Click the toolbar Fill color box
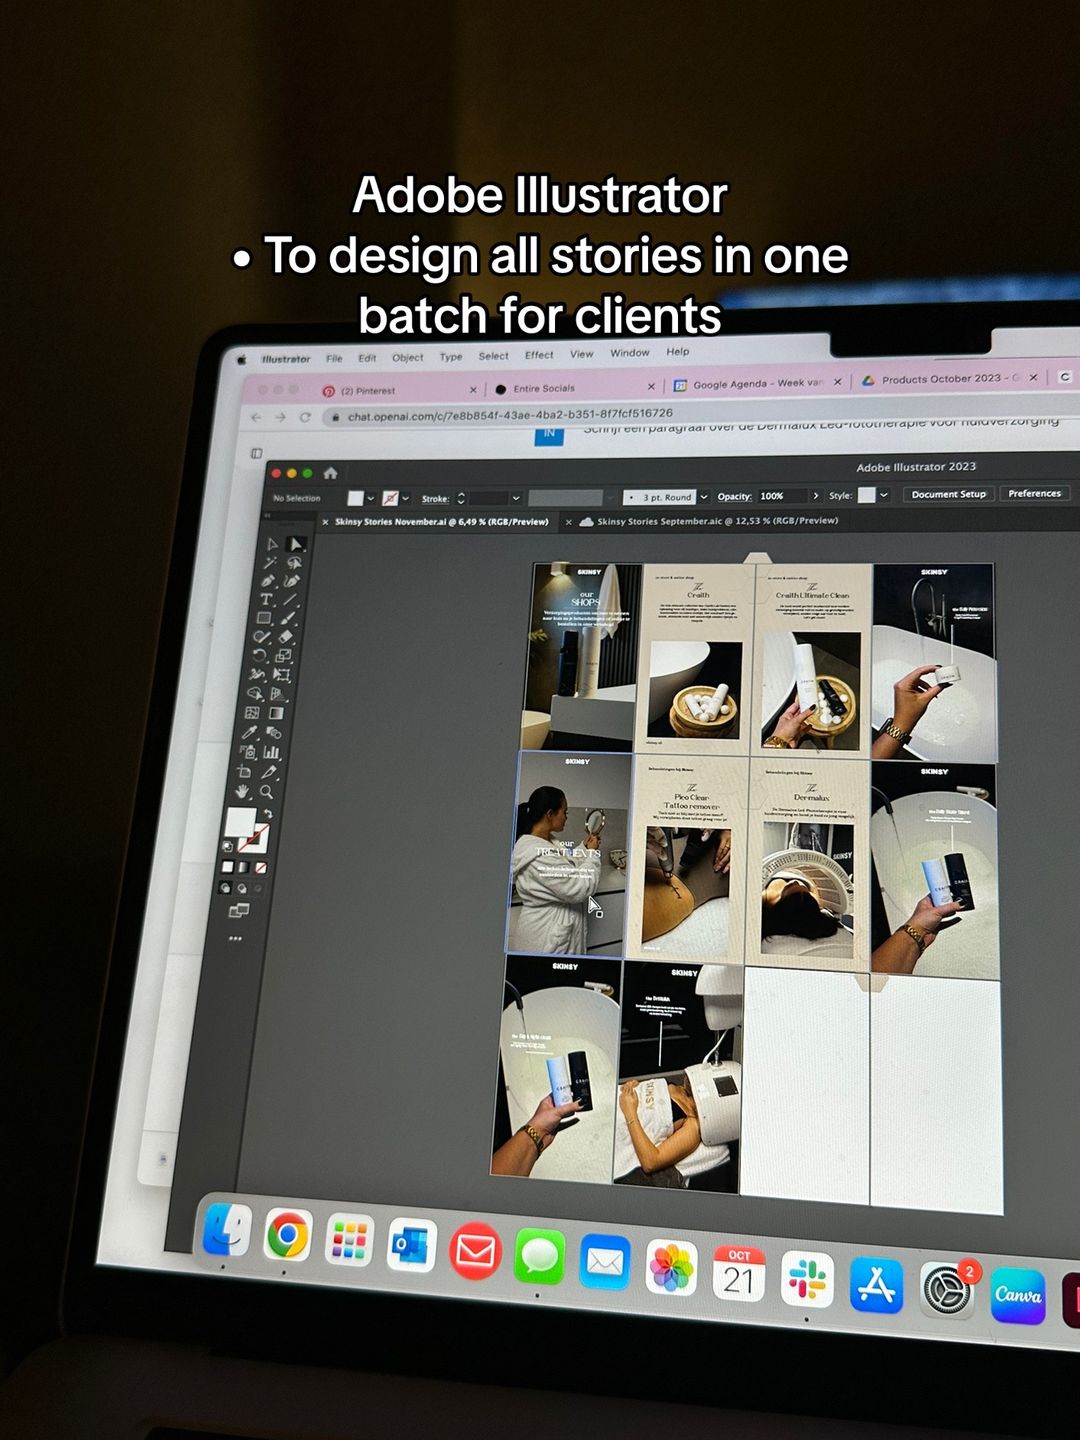Viewport: 1080px width, 1440px height. [x=238, y=820]
